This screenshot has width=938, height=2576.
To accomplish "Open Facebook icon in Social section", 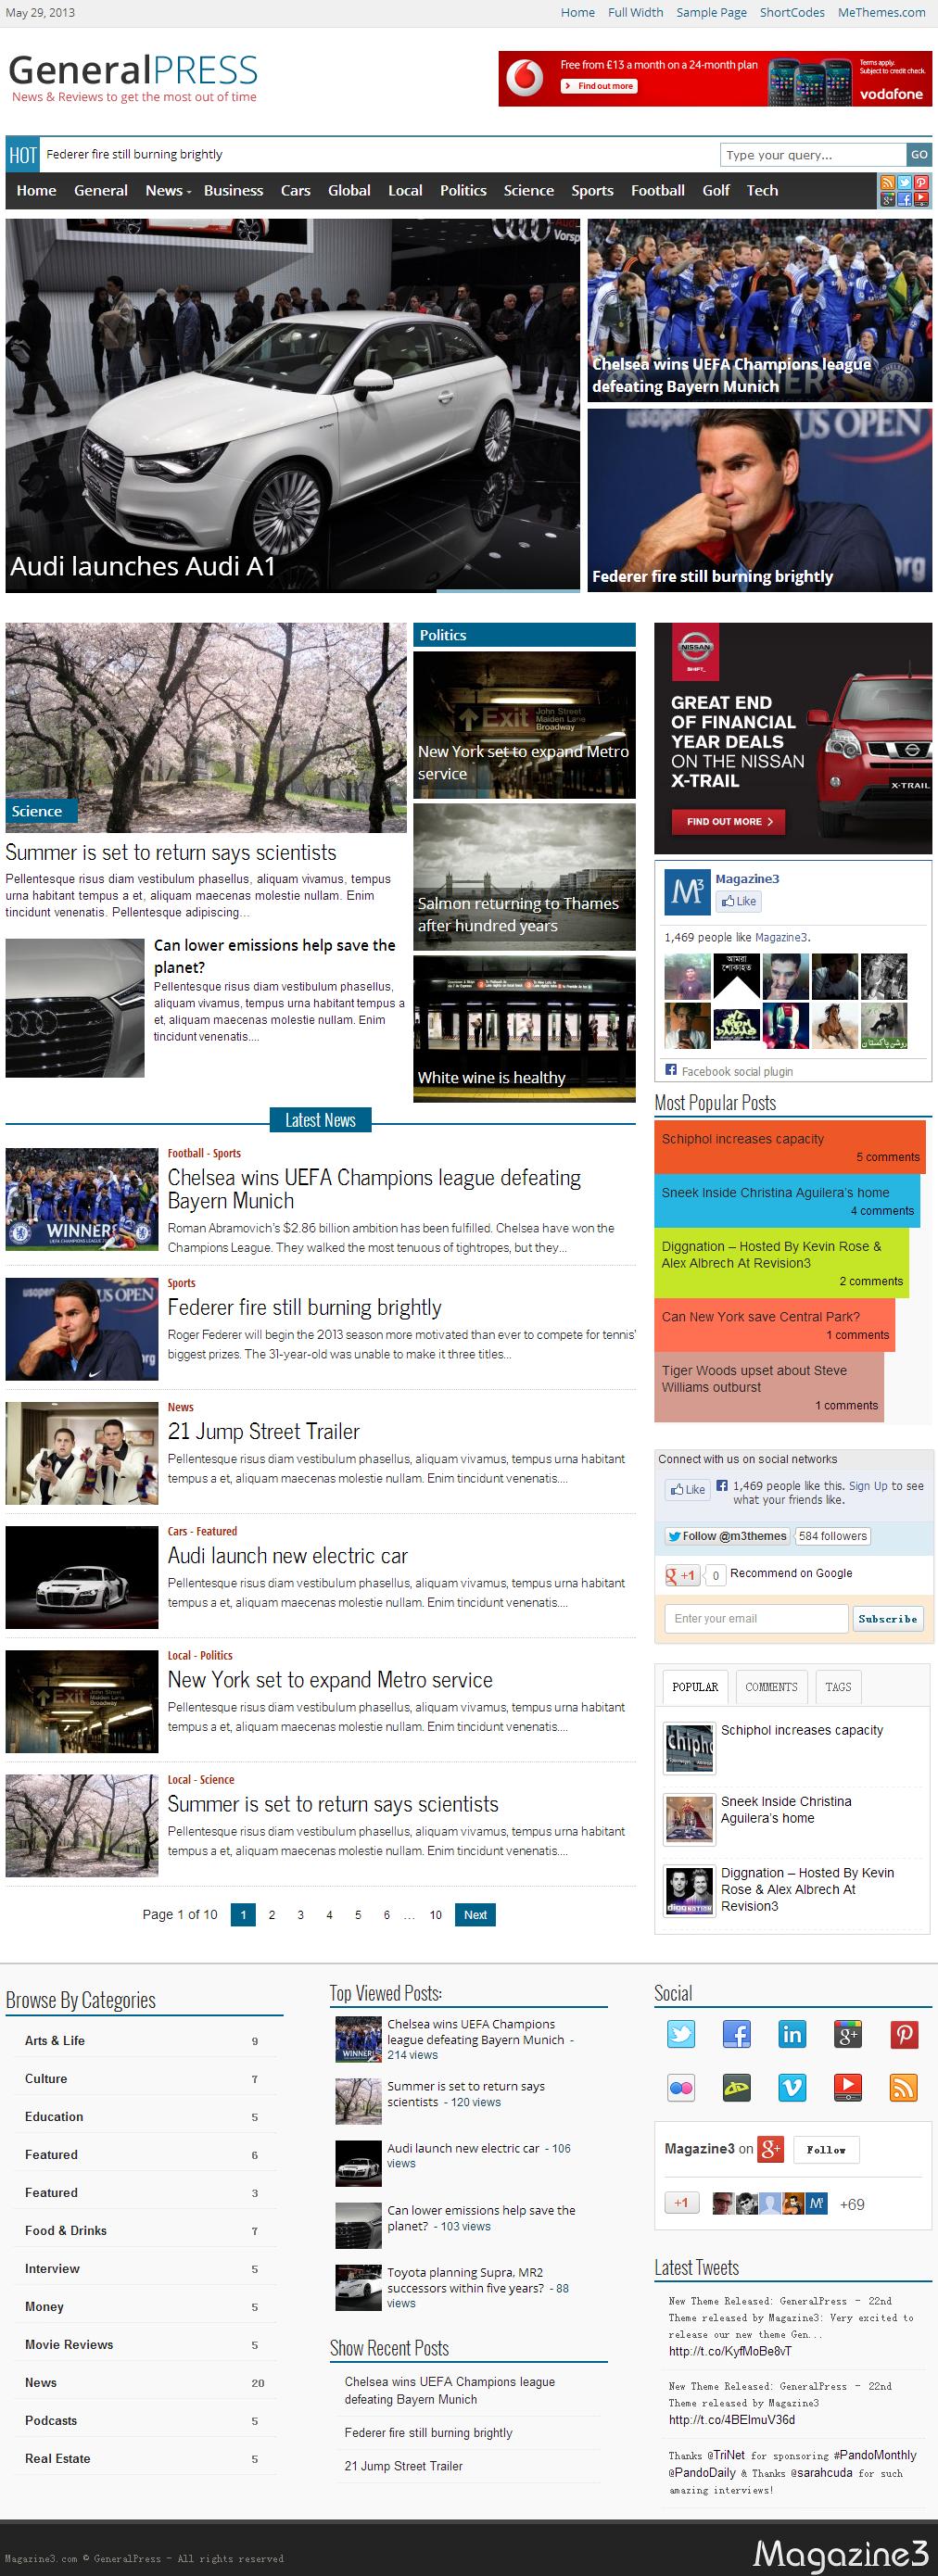I will click(x=737, y=2034).
